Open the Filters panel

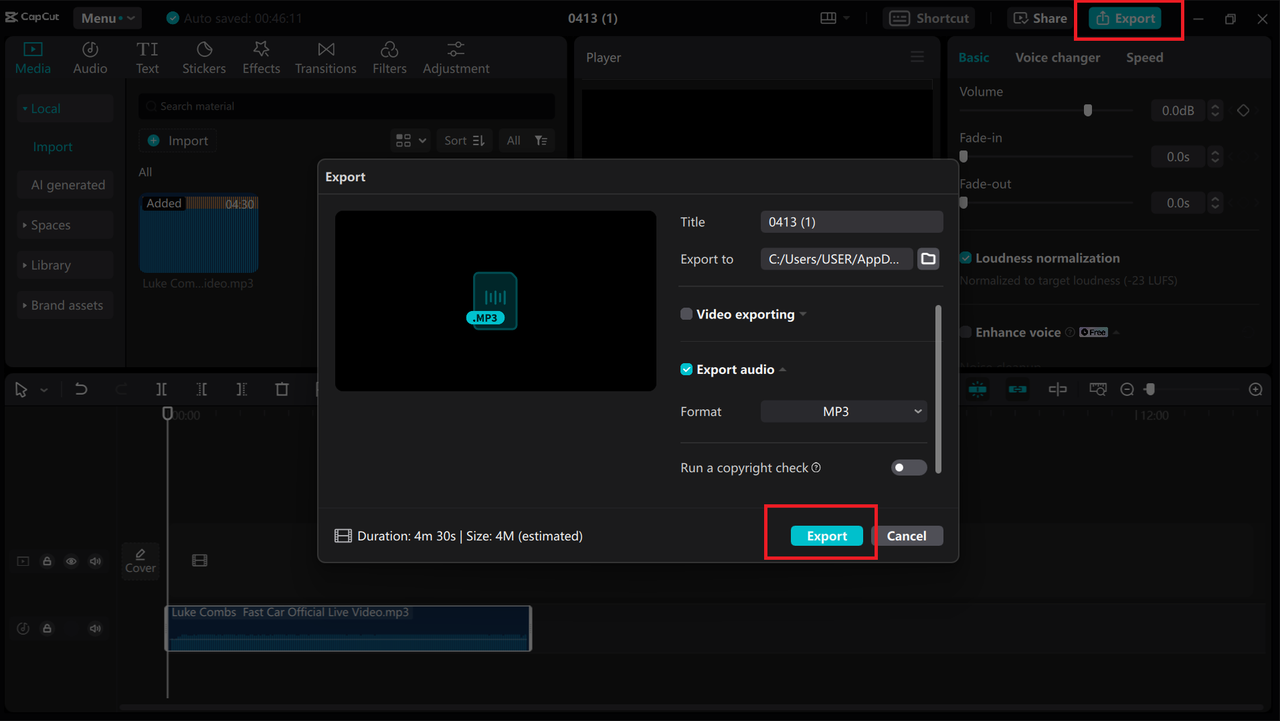click(389, 56)
